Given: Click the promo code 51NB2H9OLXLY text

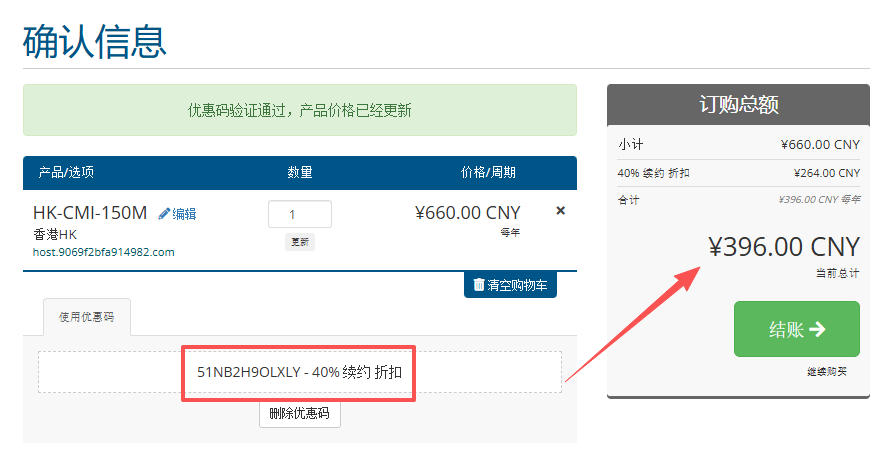Looking at the screenshot, I should click(248, 372).
